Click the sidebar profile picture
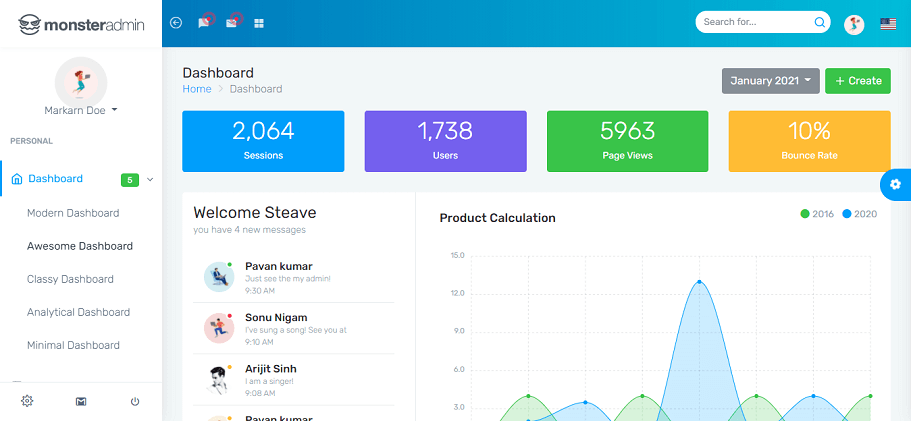 click(x=81, y=82)
